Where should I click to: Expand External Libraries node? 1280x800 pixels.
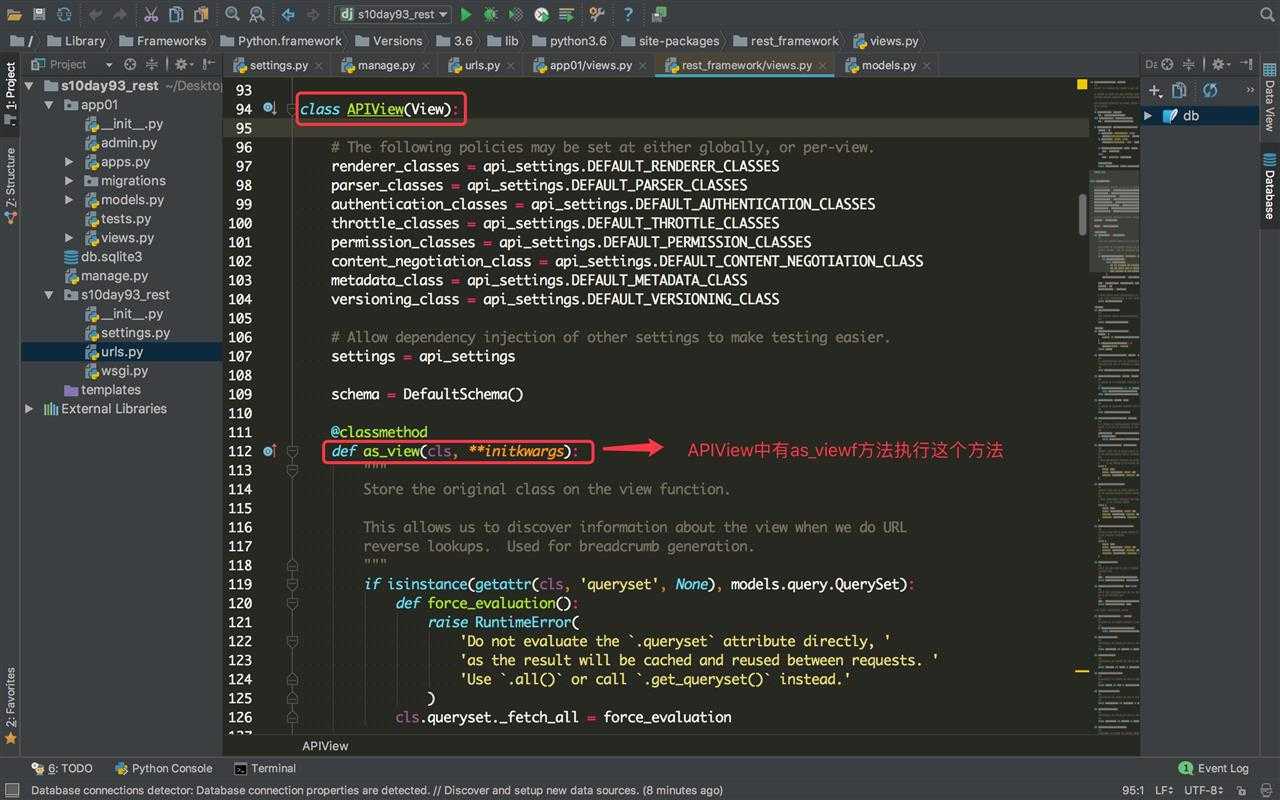tap(29, 409)
